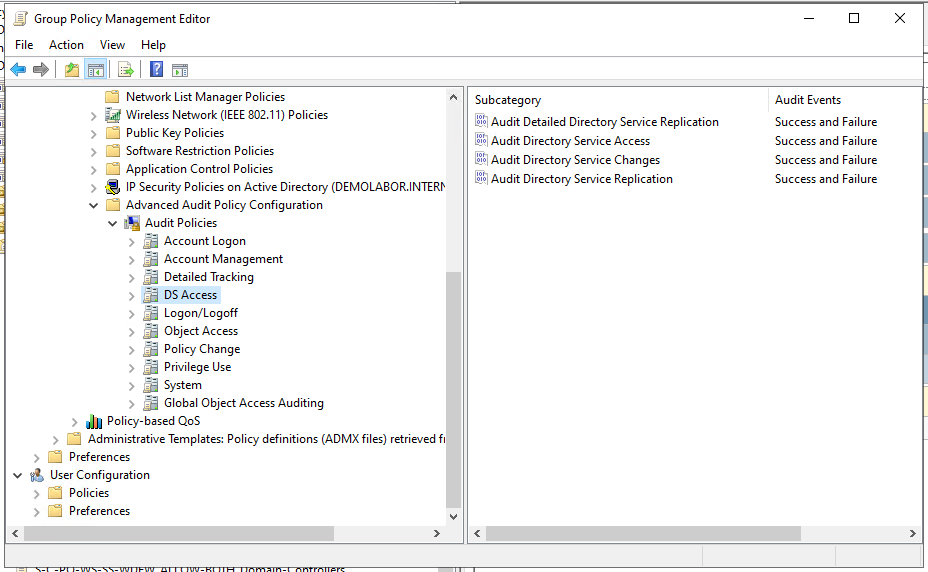This screenshot has width=928, height=572.
Task: Sort by the Audit Events column header
Action: pyautogui.click(x=807, y=100)
